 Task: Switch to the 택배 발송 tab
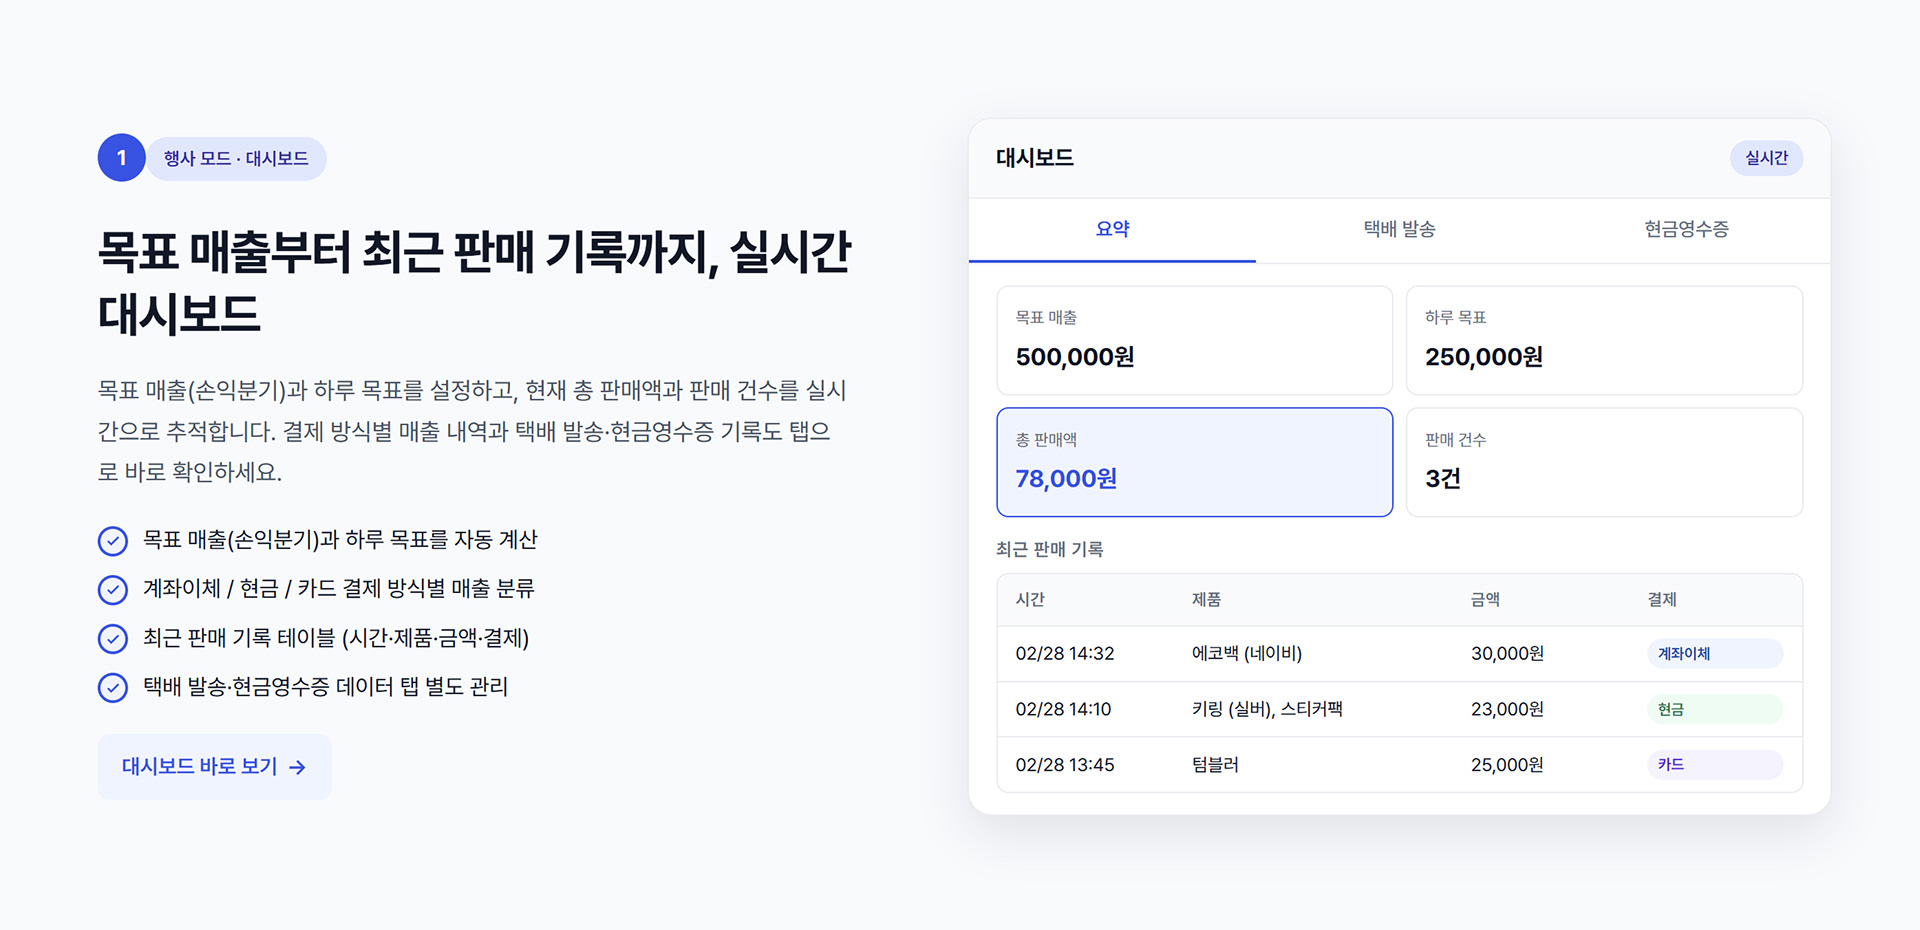(x=1399, y=230)
